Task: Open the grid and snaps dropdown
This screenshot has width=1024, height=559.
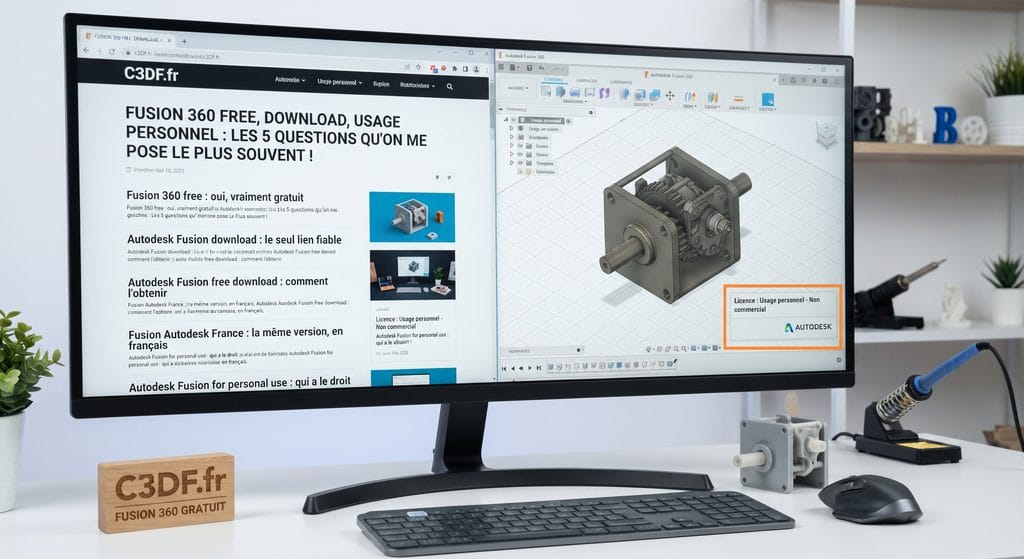Action: coord(705,348)
